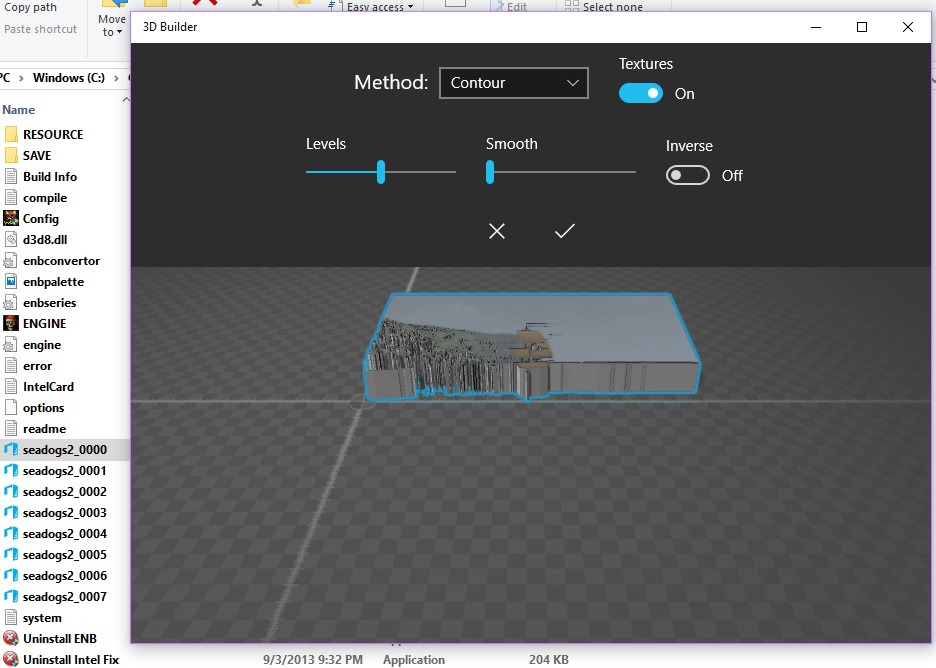Select the Build Info file icon
The image size is (936, 668).
click(11, 177)
